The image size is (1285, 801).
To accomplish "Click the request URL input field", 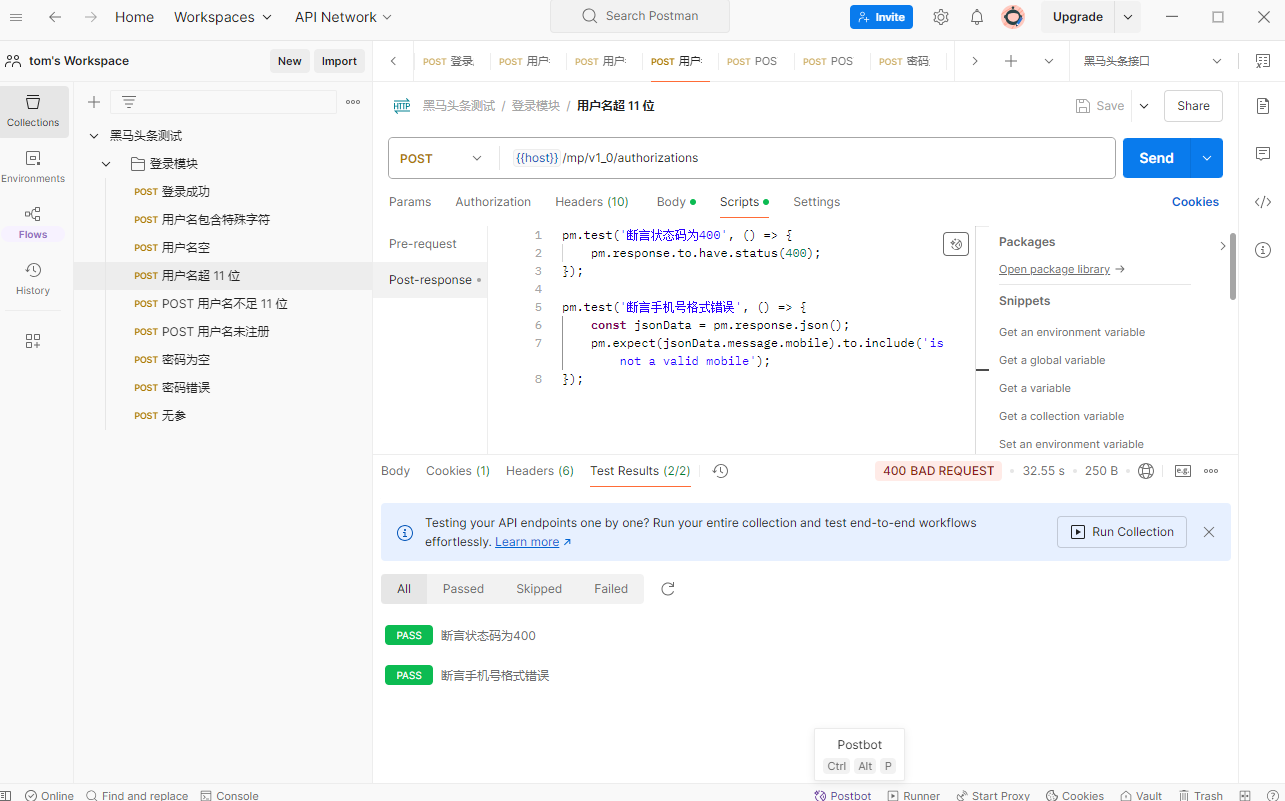I will pyautogui.click(x=808, y=158).
